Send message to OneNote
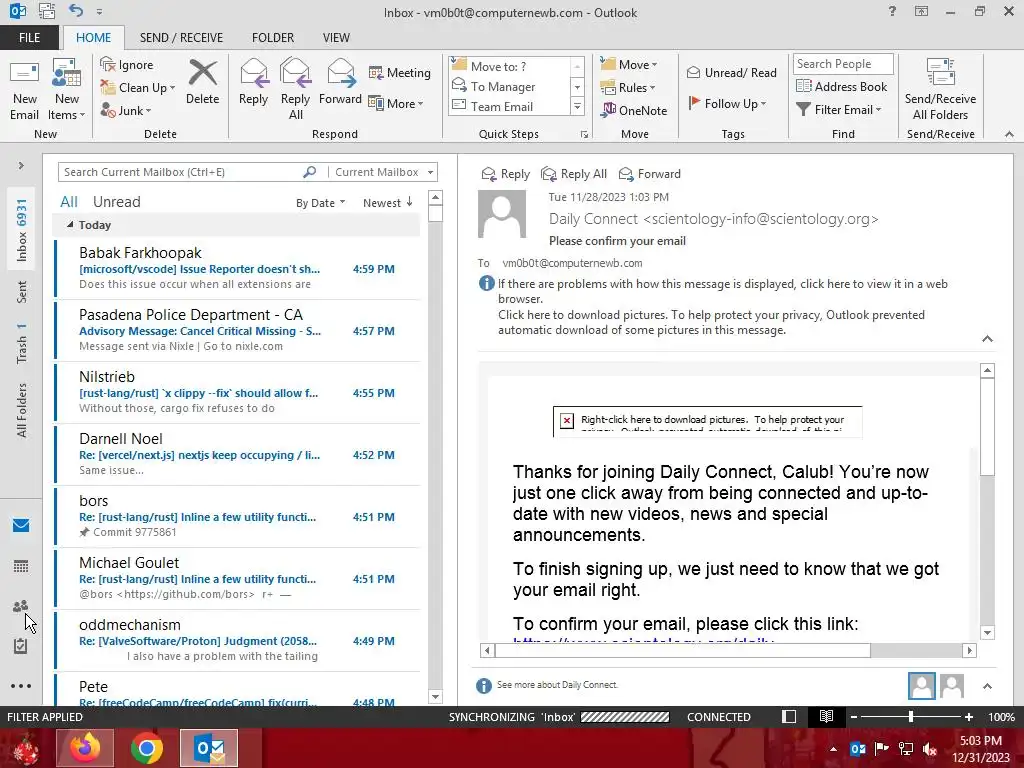Screen dimensions: 1024x768 (634, 110)
